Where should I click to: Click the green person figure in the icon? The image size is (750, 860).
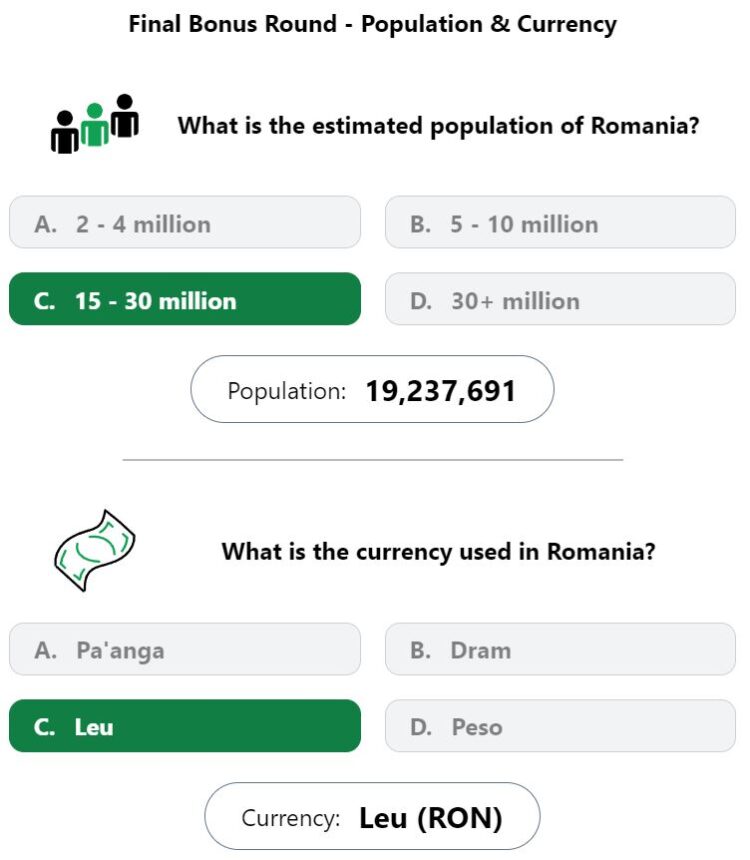94,125
